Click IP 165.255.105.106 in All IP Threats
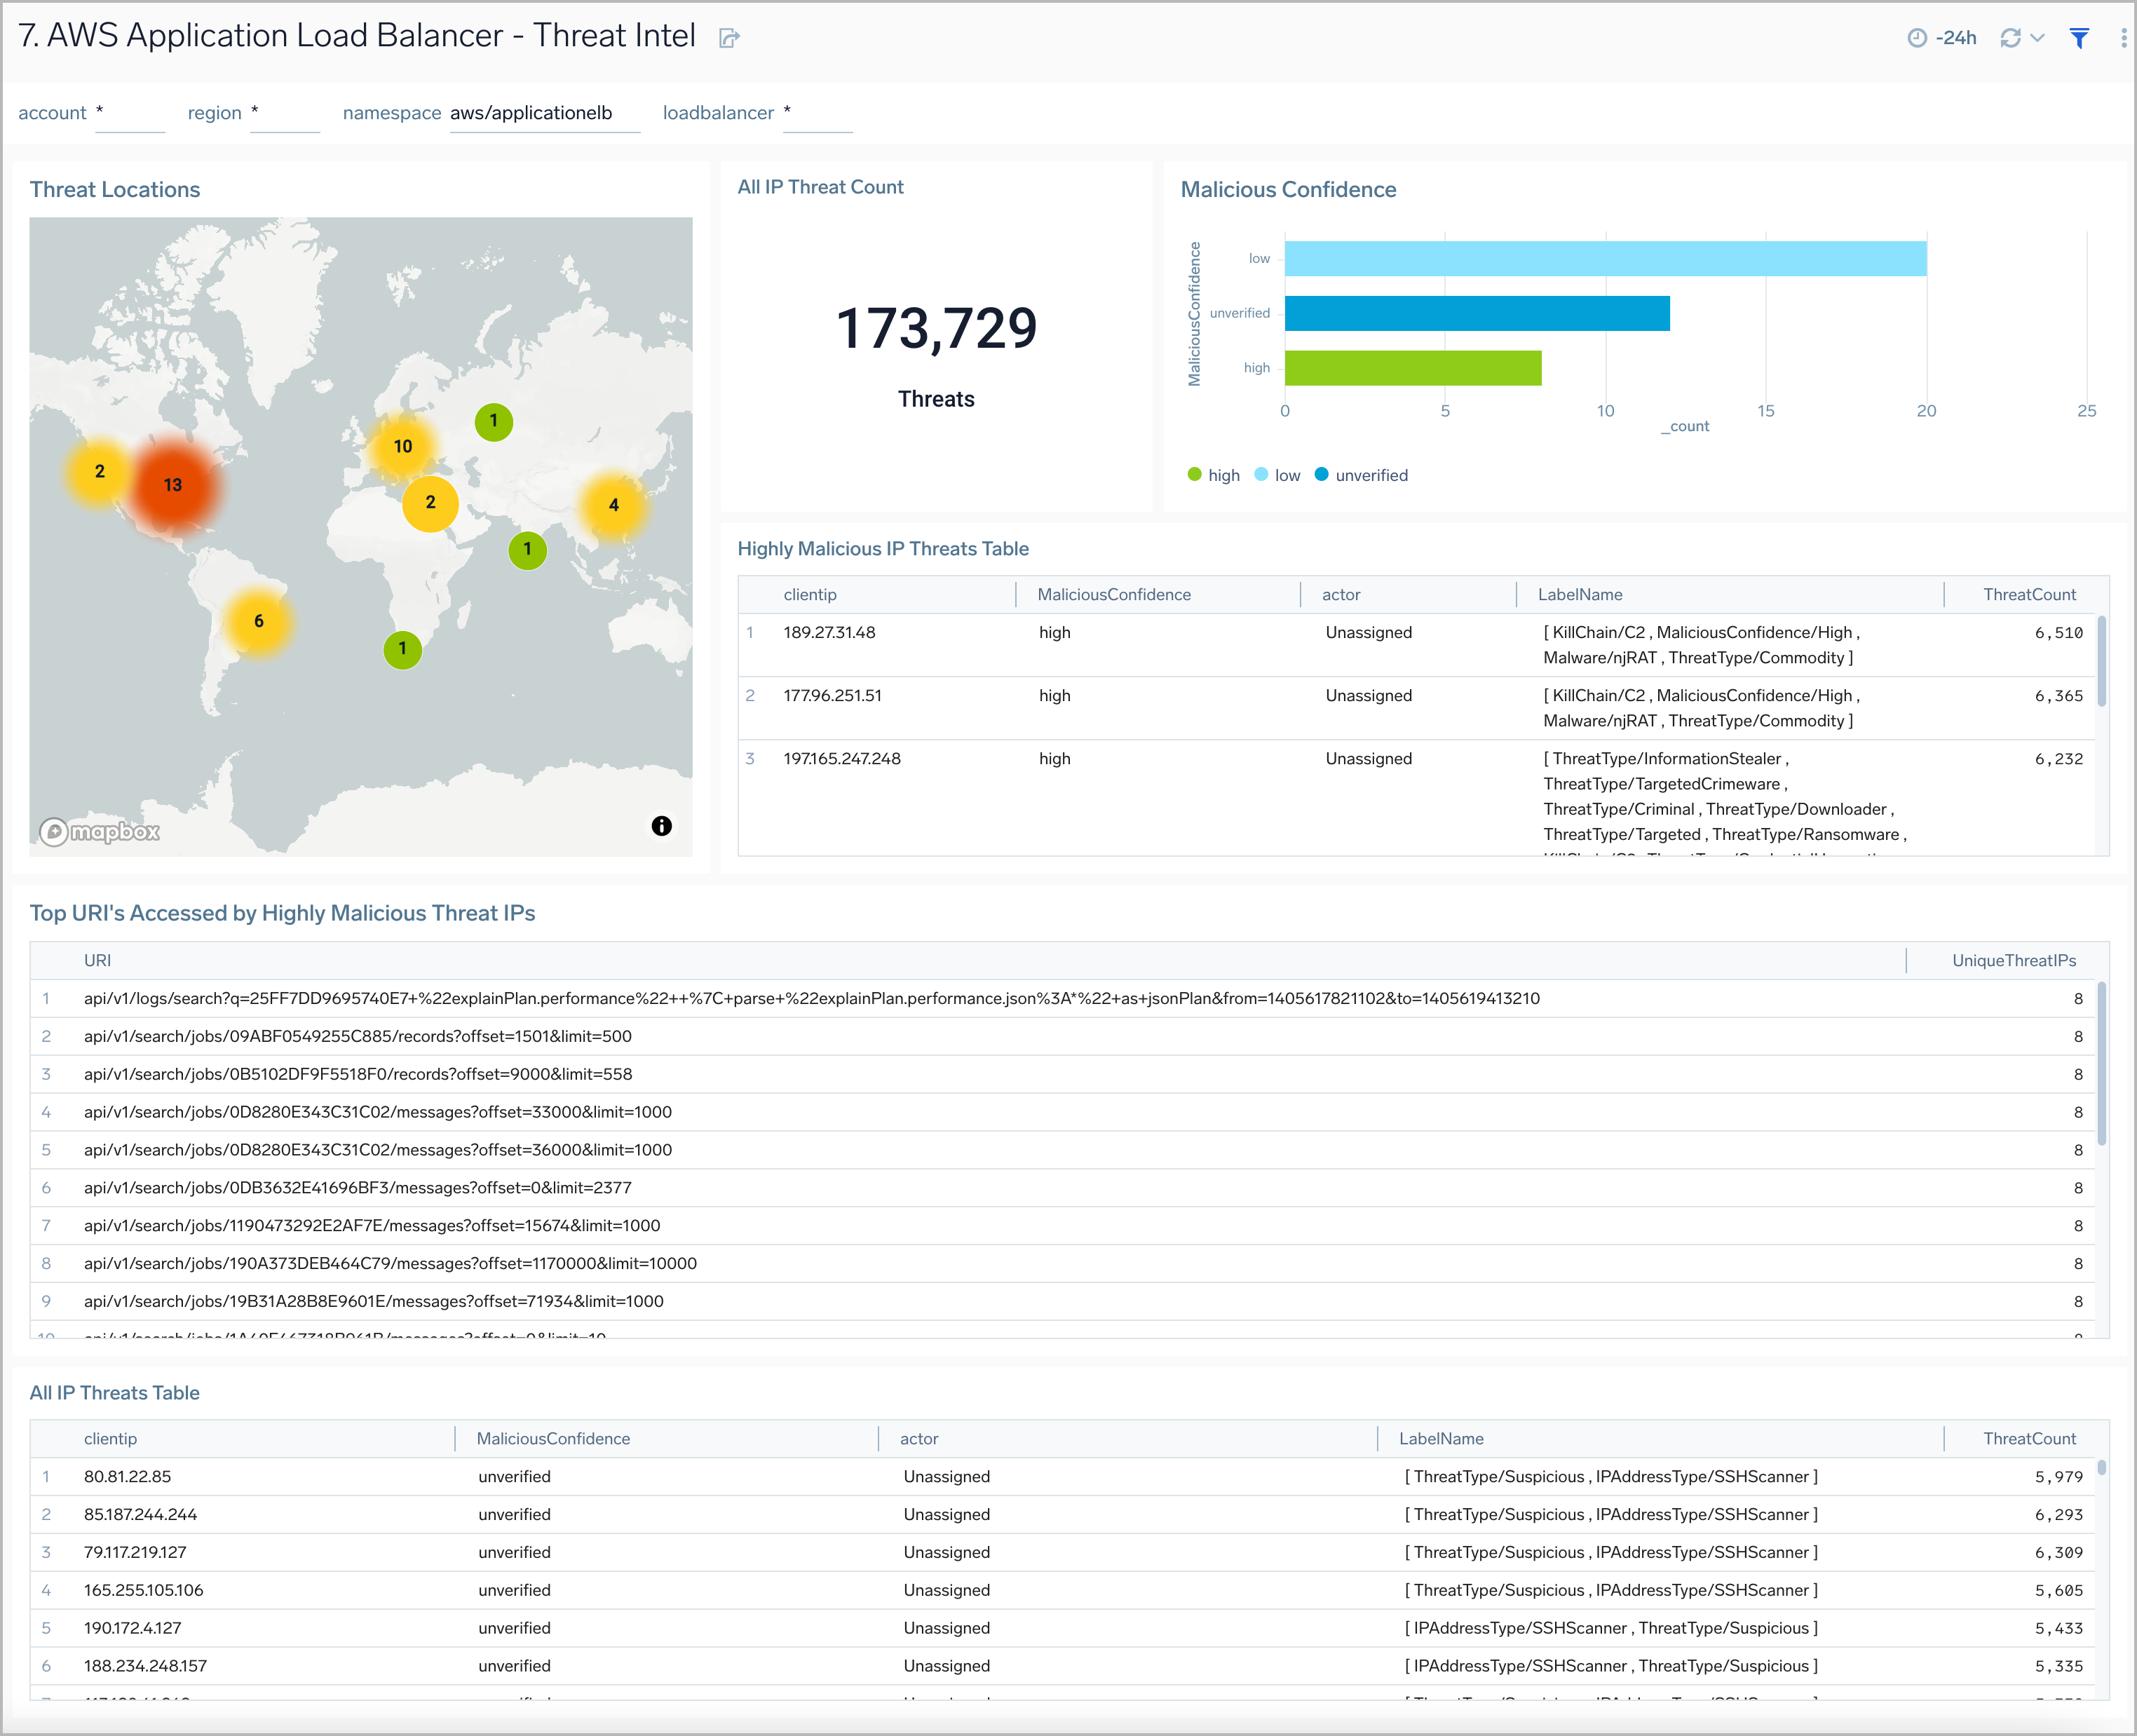This screenshot has width=2137, height=1736. pos(143,1590)
